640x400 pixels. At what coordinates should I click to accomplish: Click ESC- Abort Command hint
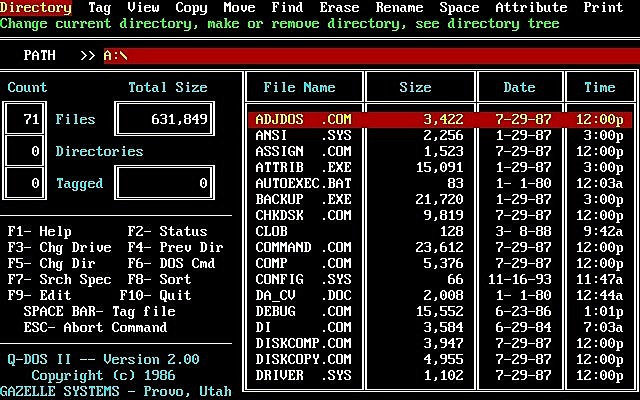coord(96,327)
